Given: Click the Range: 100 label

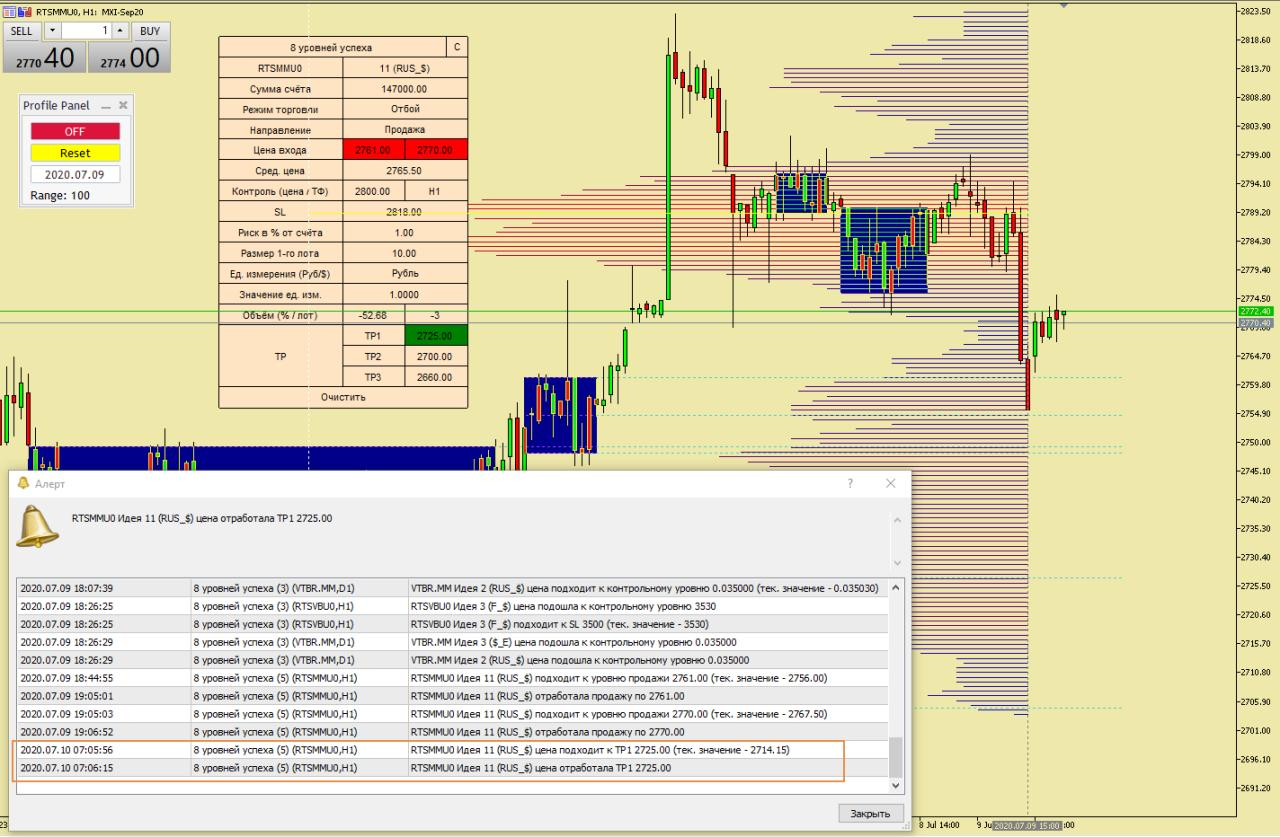Looking at the screenshot, I should click(x=60, y=195).
